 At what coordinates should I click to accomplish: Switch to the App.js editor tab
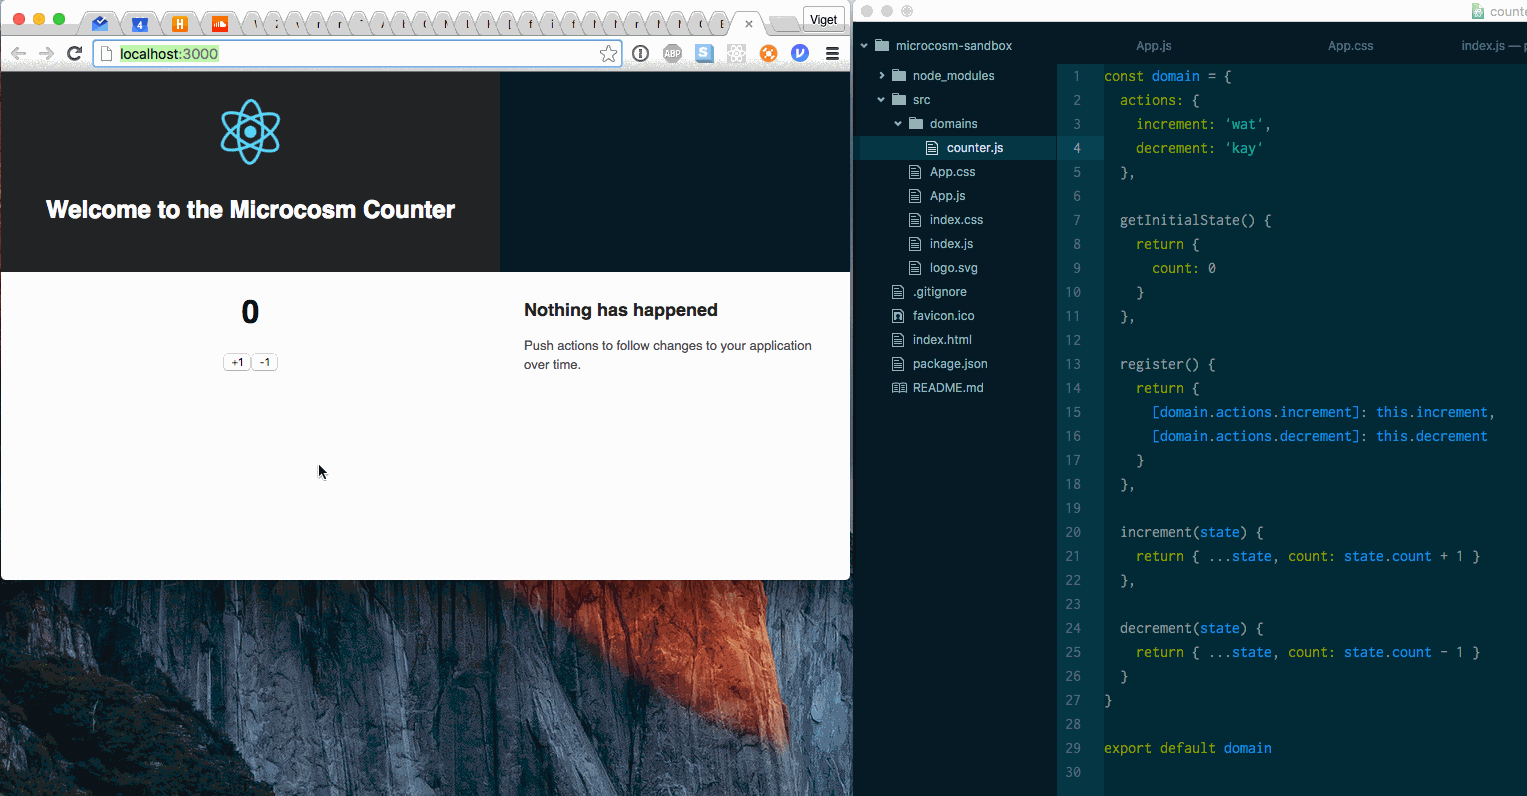1153,46
